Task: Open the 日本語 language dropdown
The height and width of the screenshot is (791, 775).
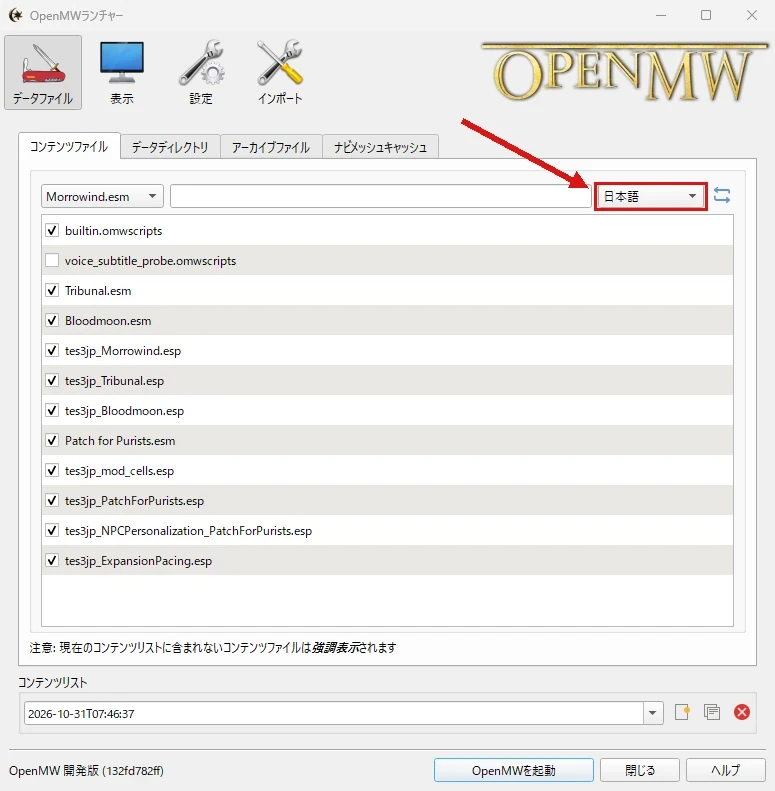Action: [x=650, y=196]
